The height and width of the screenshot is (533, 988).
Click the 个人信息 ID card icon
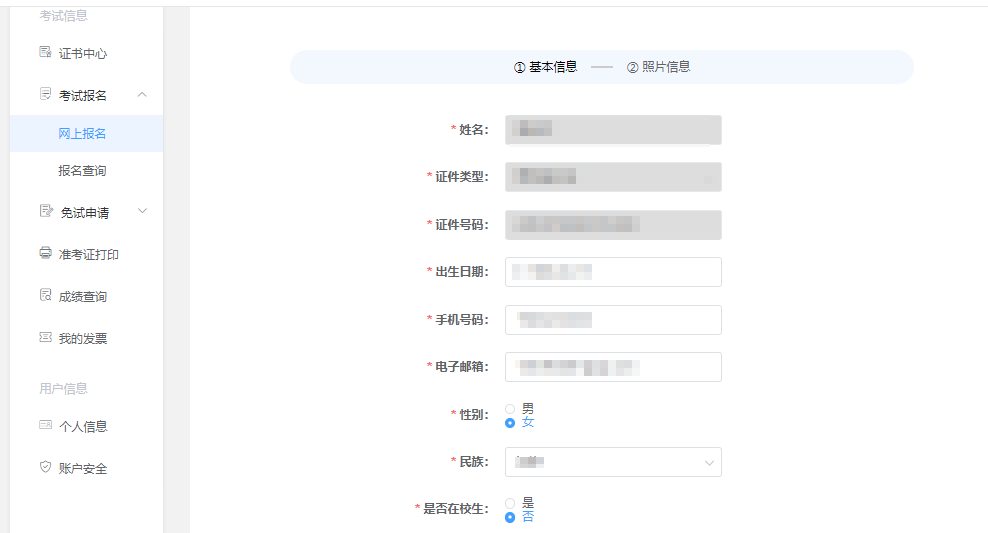[45, 426]
